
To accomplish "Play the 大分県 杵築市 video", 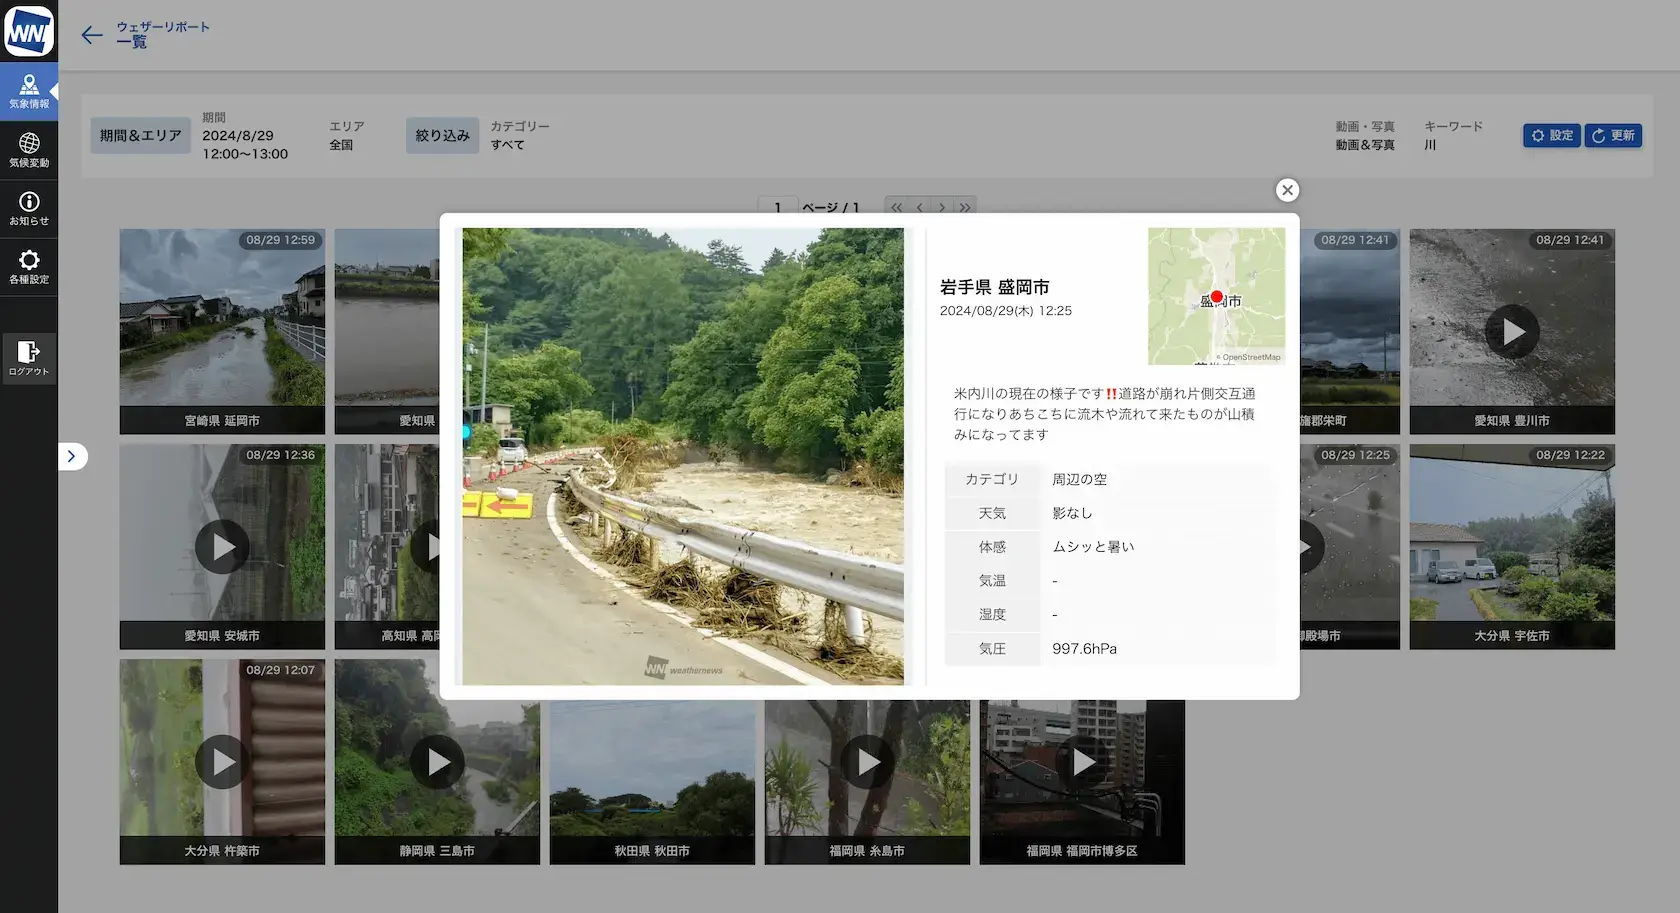I will pos(222,762).
